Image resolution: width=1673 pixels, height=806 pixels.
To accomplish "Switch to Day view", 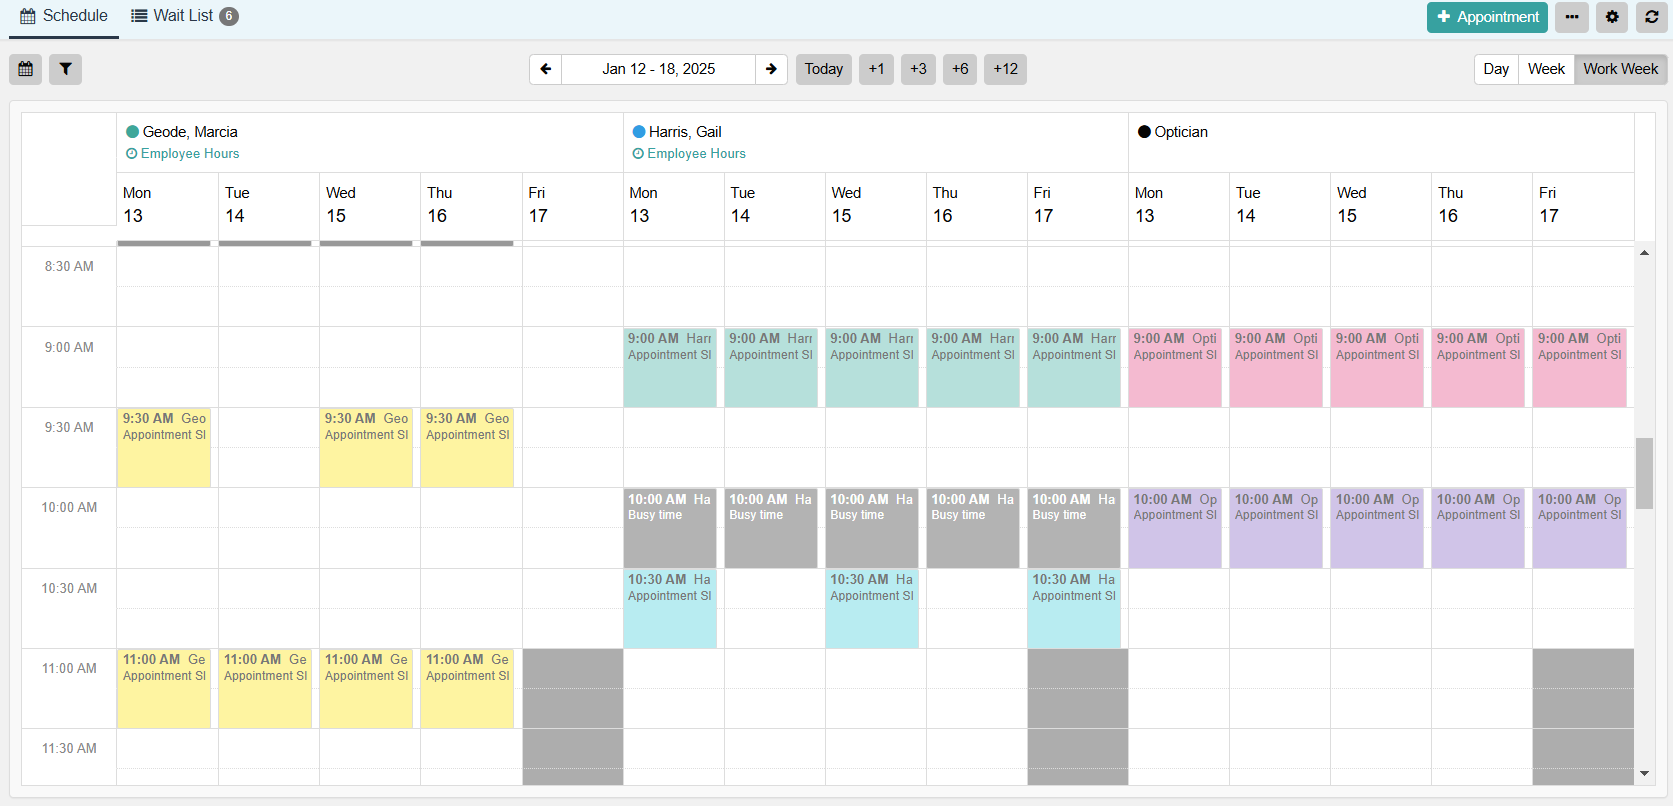I will [1496, 69].
